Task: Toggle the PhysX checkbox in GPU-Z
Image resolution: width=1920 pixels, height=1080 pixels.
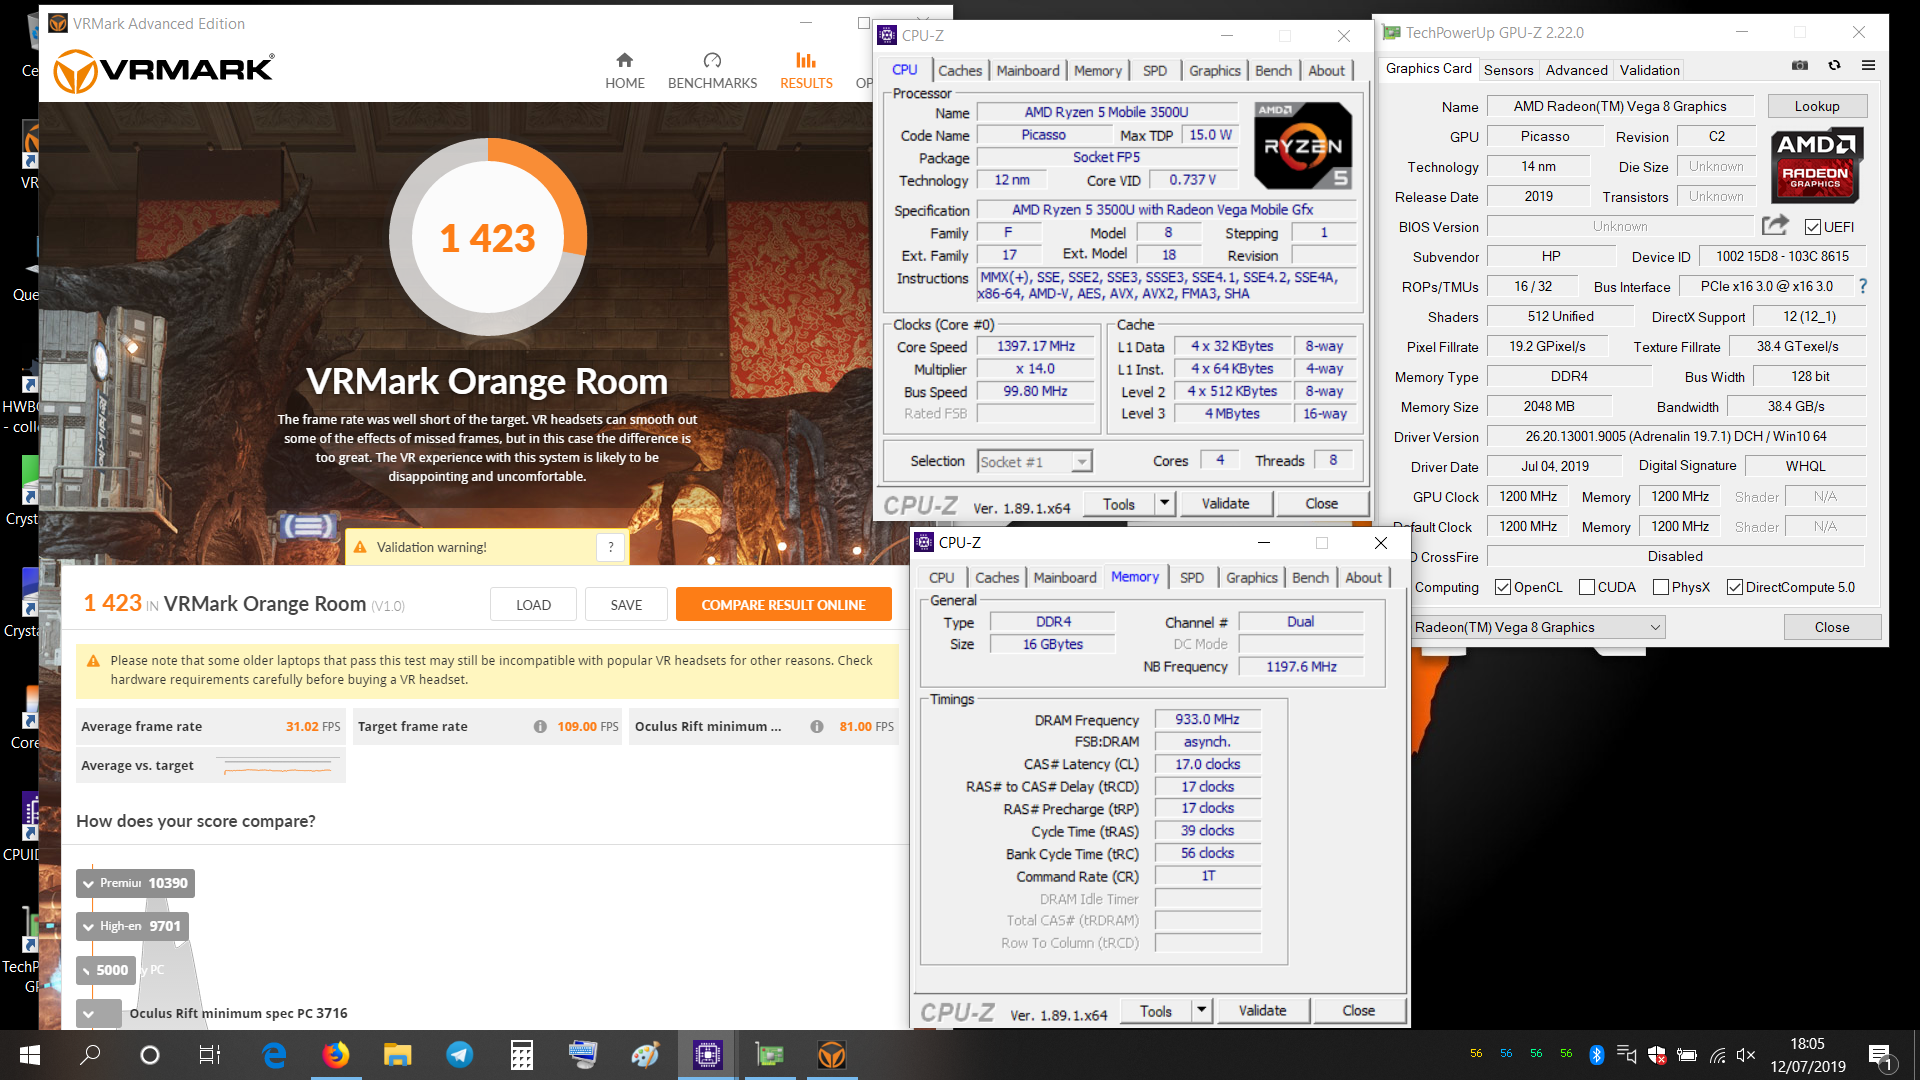Action: coord(1661,587)
